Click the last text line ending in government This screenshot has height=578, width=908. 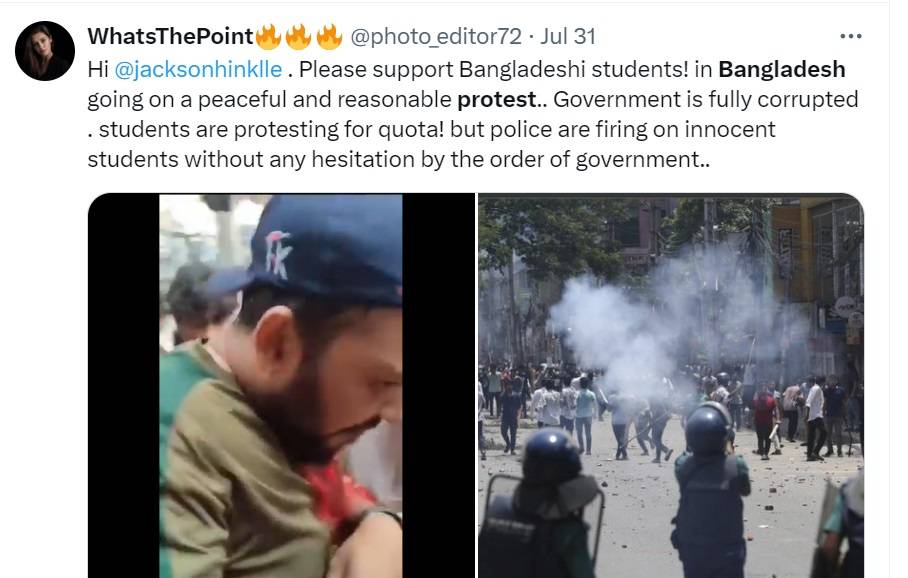tap(398, 159)
